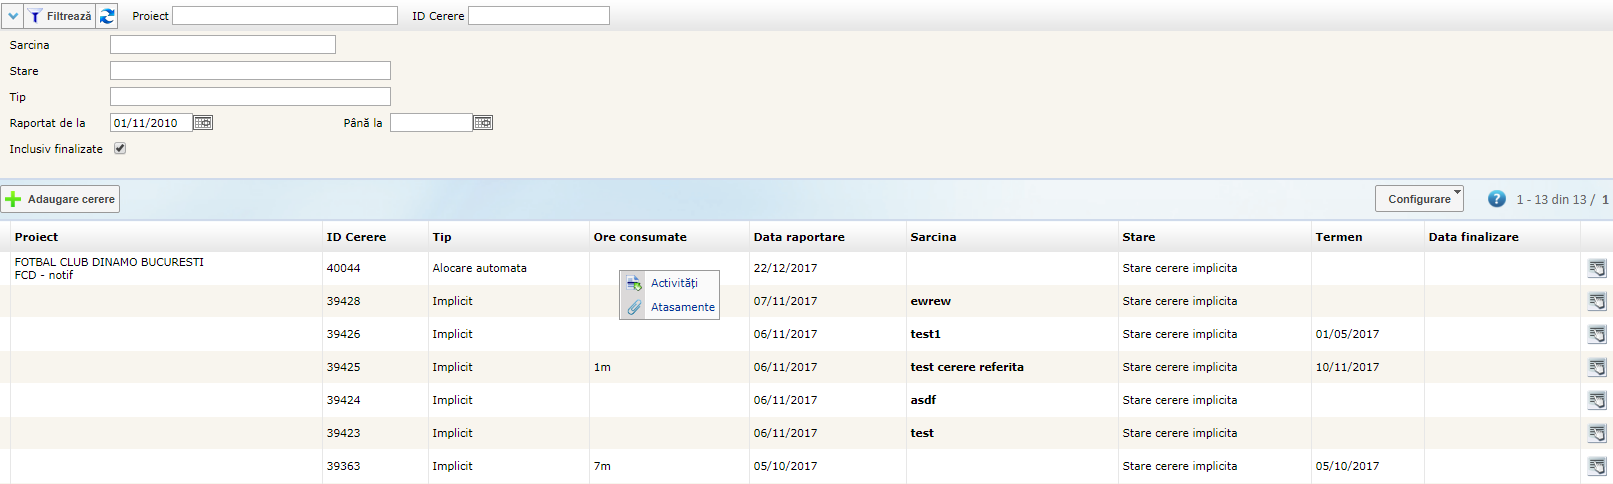Expand the Configurare dropdown button

click(x=1419, y=199)
